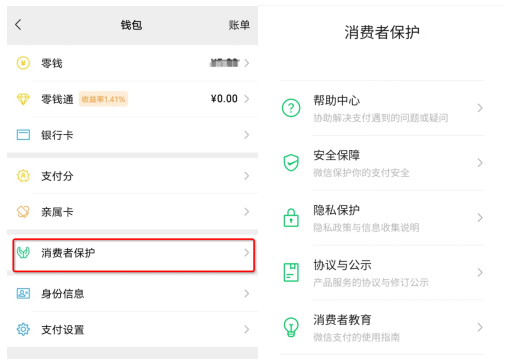507x362 pixels.
Task: Go back using the top-left arrow
Action: click(x=18, y=25)
